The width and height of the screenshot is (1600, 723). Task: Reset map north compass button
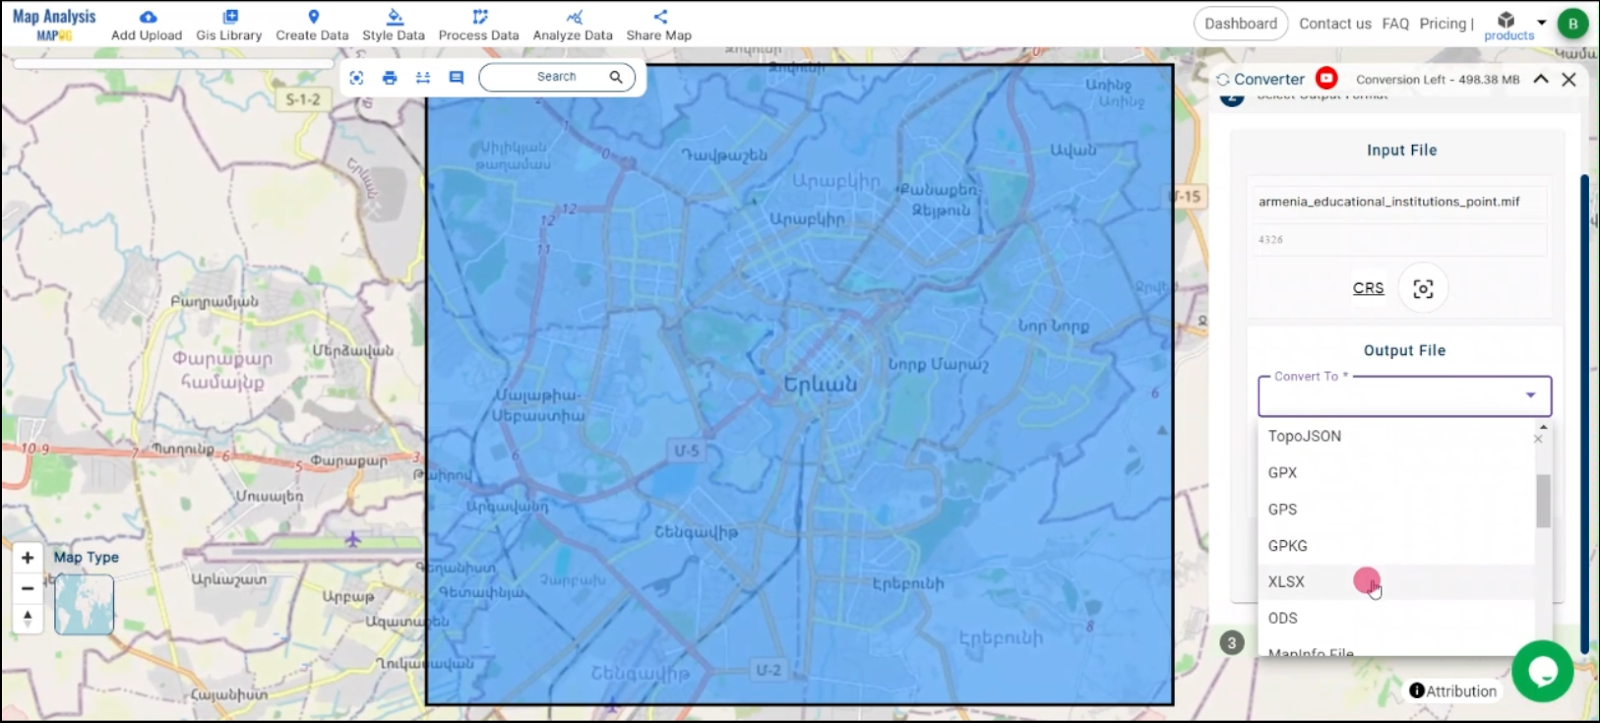click(x=28, y=619)
